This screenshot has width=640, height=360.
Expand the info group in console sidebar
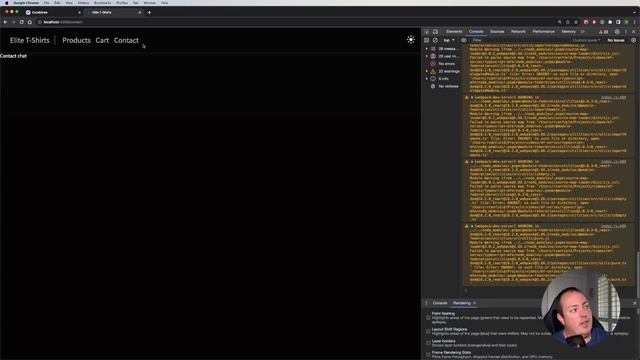coord(427,78)
